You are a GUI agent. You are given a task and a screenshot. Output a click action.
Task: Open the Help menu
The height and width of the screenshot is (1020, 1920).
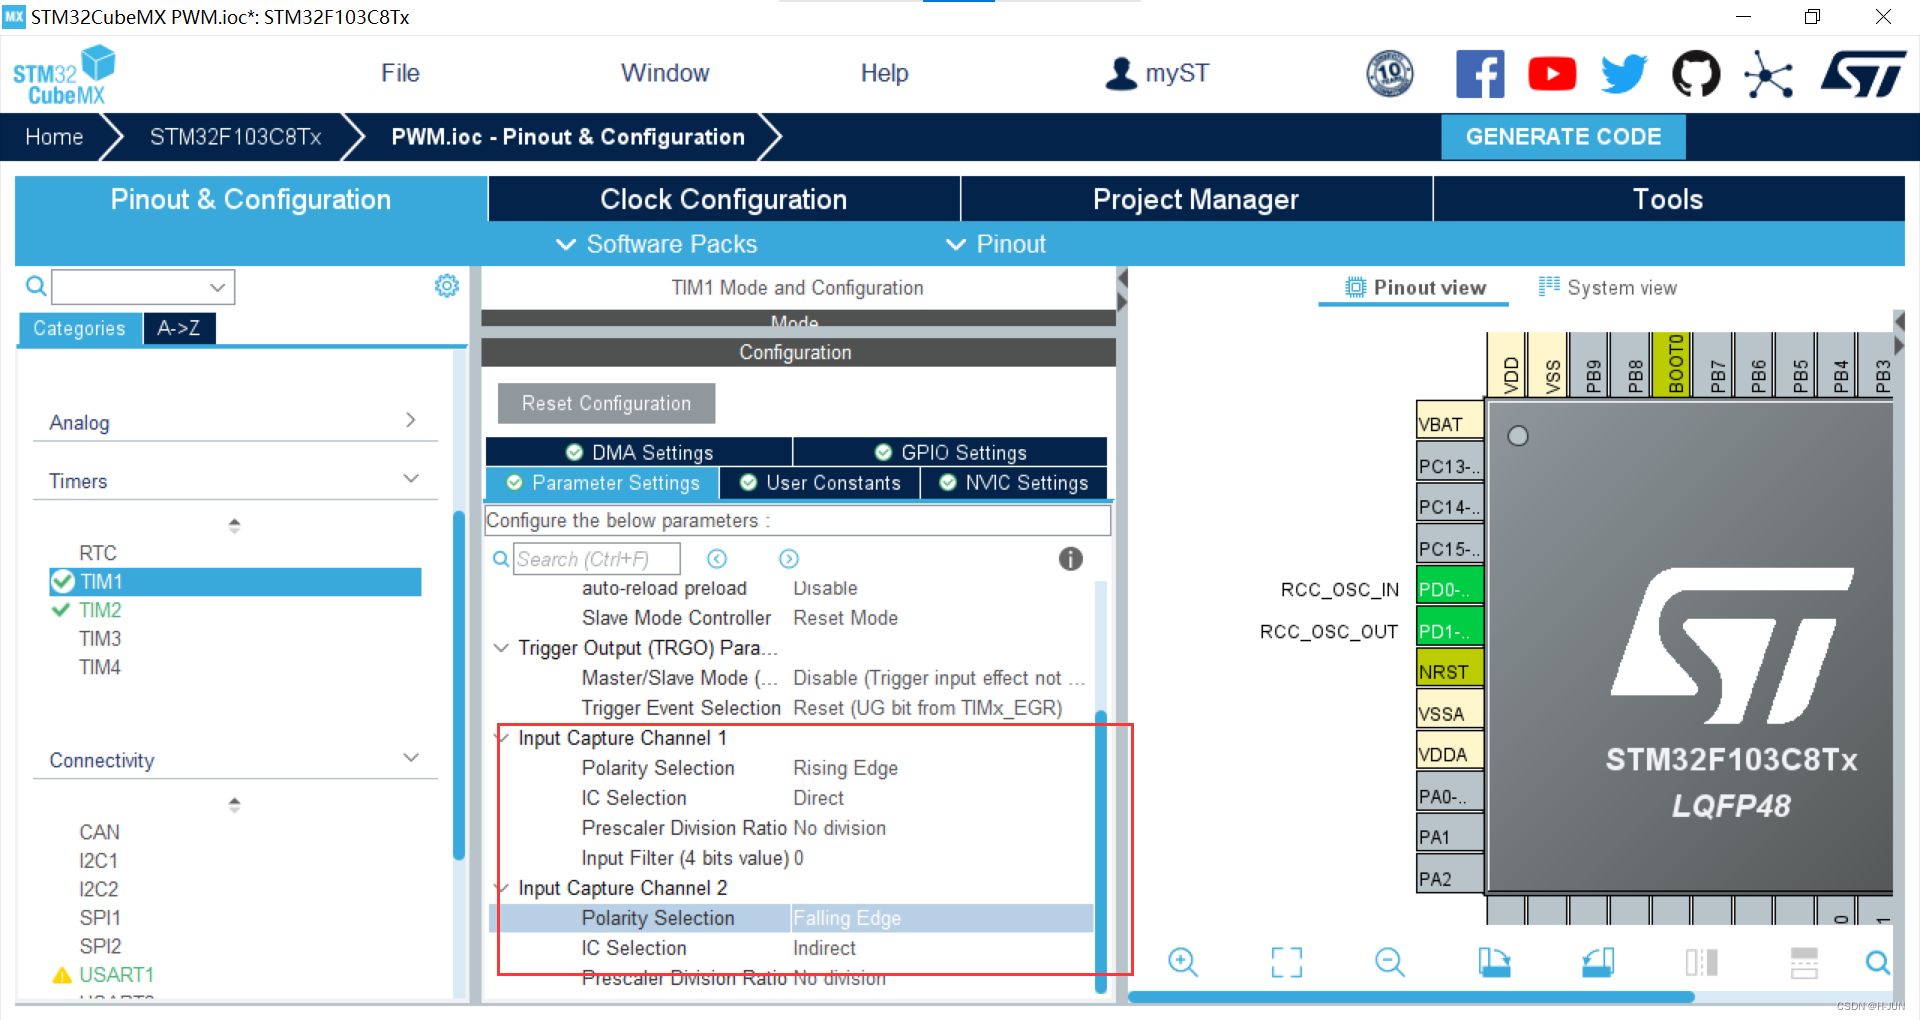(885, 73)
